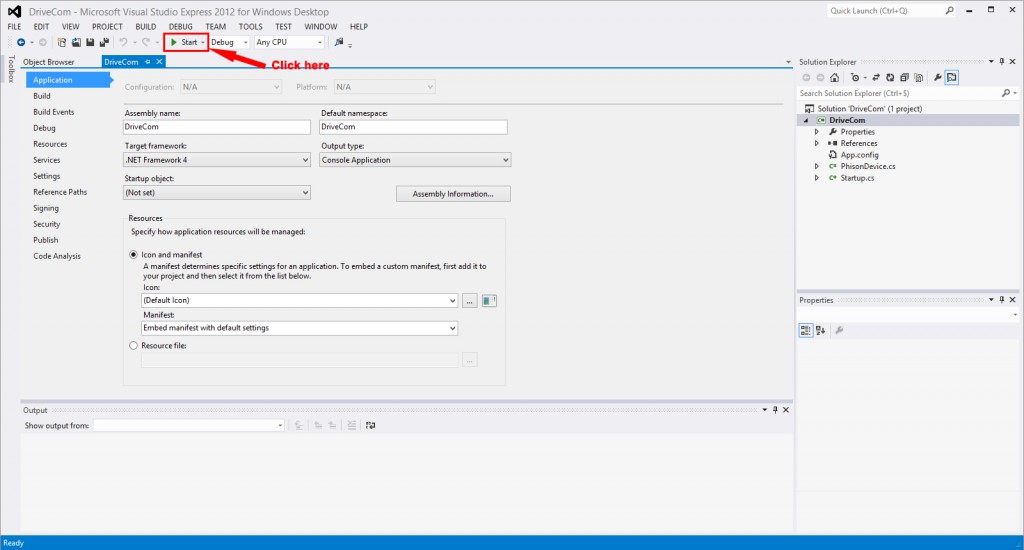This screenshot has width=1024, height=550.
Task: Click the Show All Files icon
Action: [x=919, y=78]
